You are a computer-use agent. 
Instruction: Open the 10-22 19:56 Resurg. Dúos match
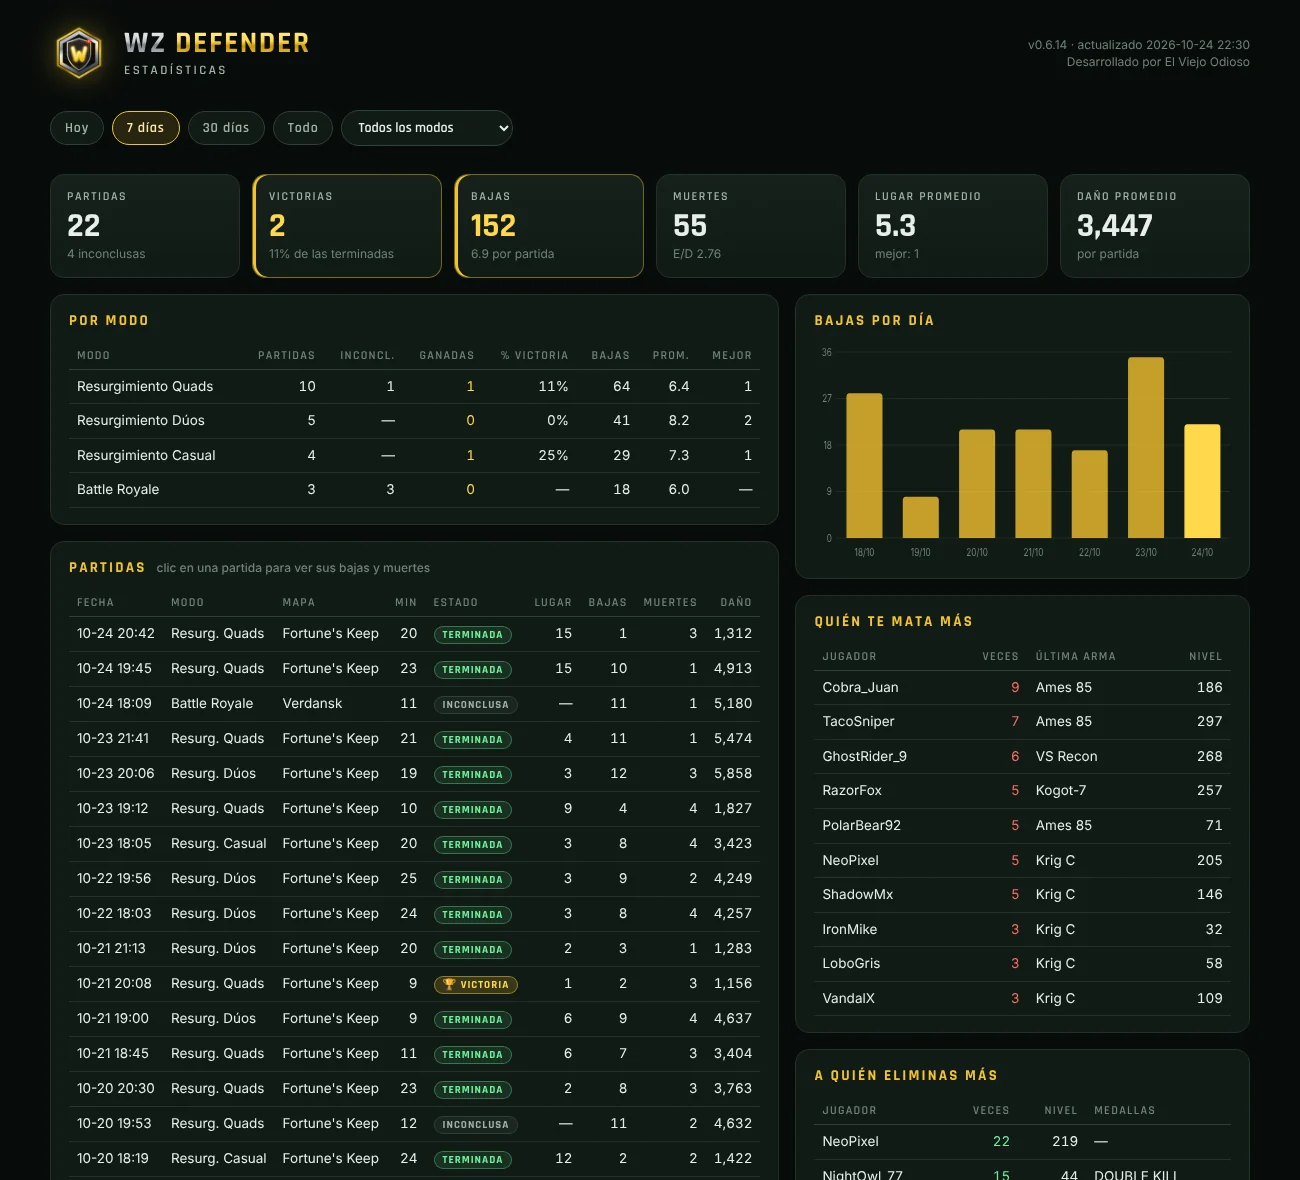coord(414,879)
